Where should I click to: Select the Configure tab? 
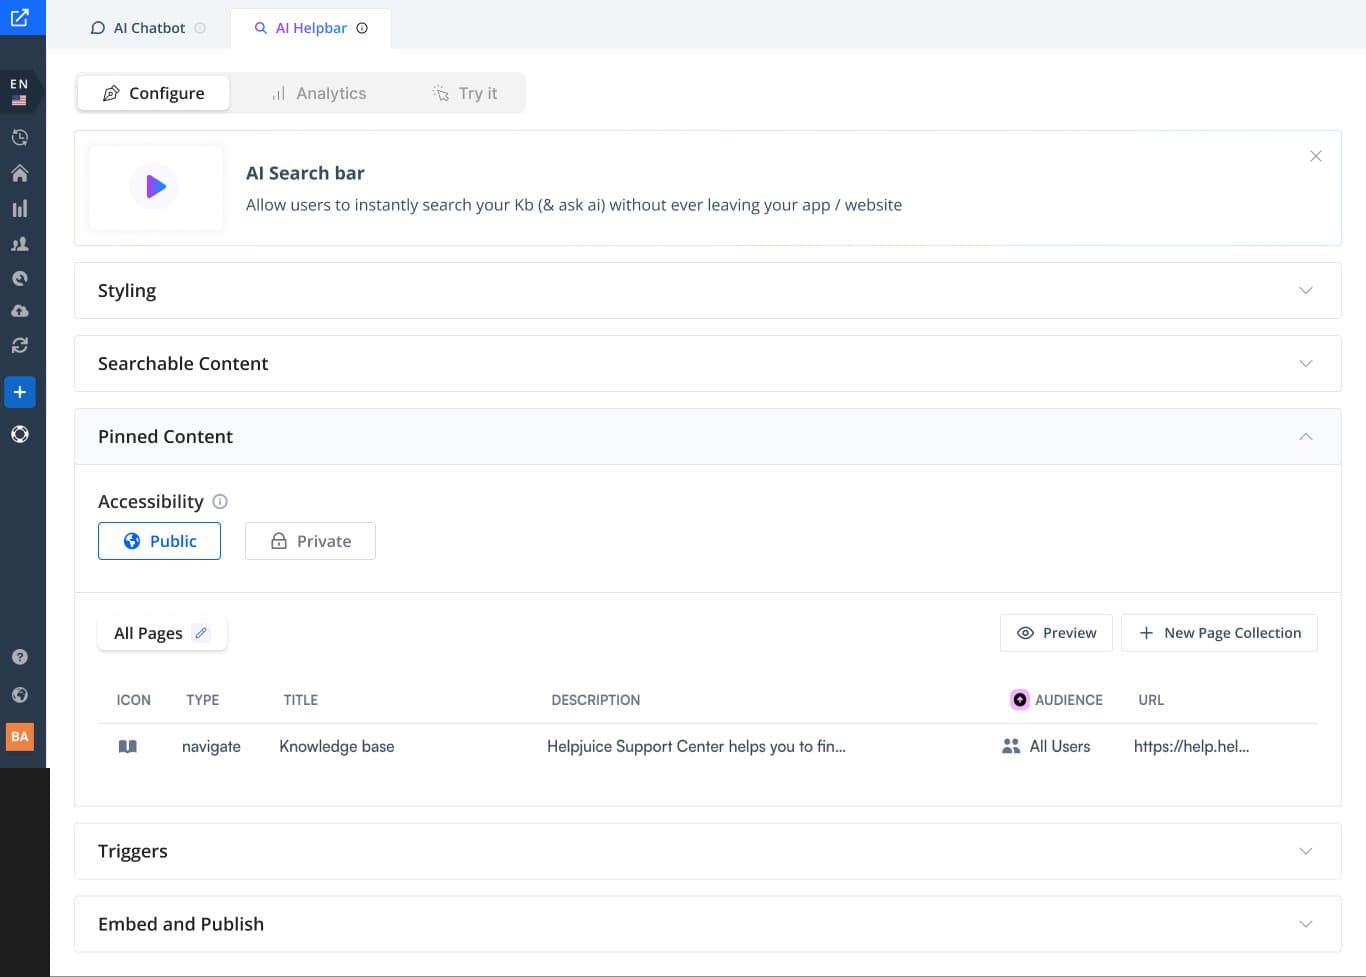click(153, 93)
